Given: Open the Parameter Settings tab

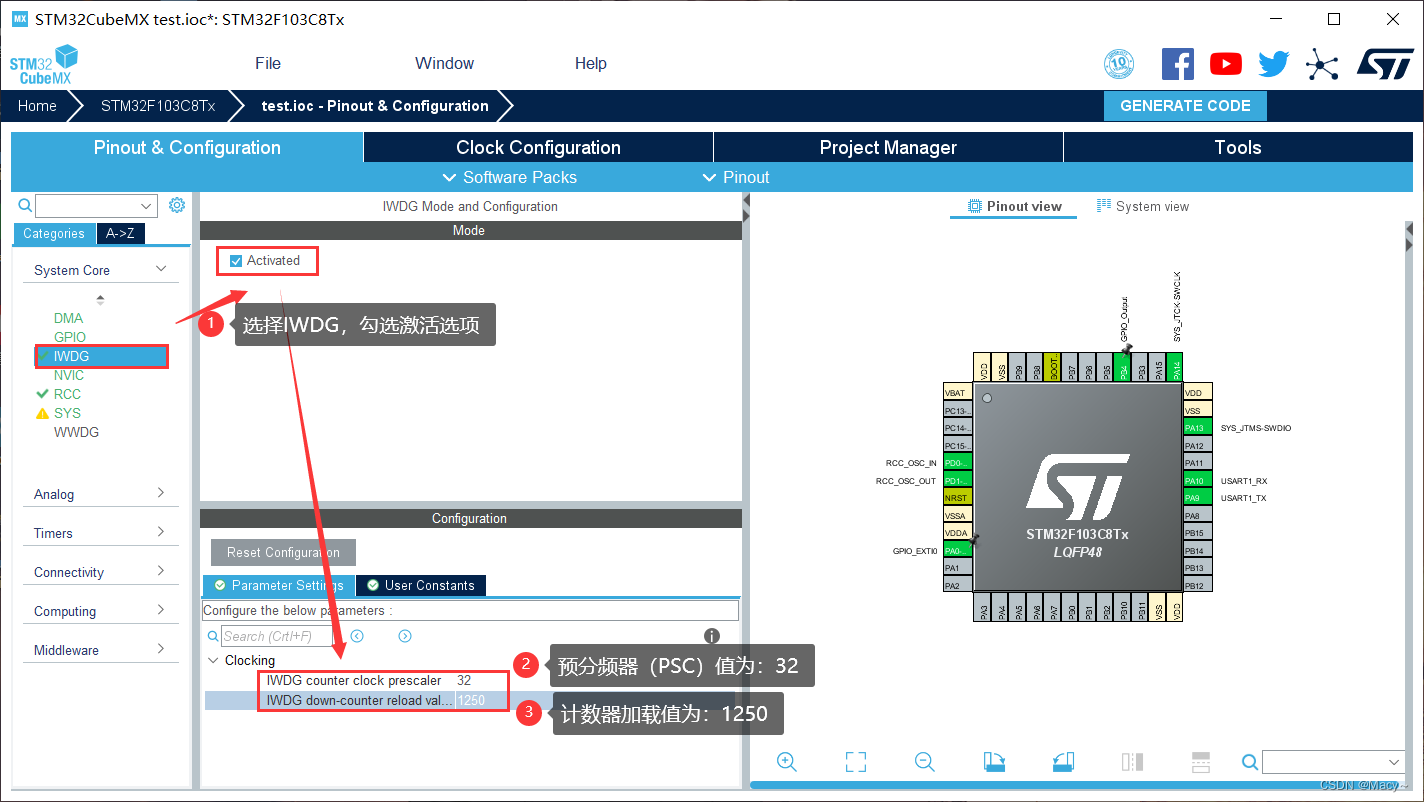Looking at the screenshot, I should 279,585.
